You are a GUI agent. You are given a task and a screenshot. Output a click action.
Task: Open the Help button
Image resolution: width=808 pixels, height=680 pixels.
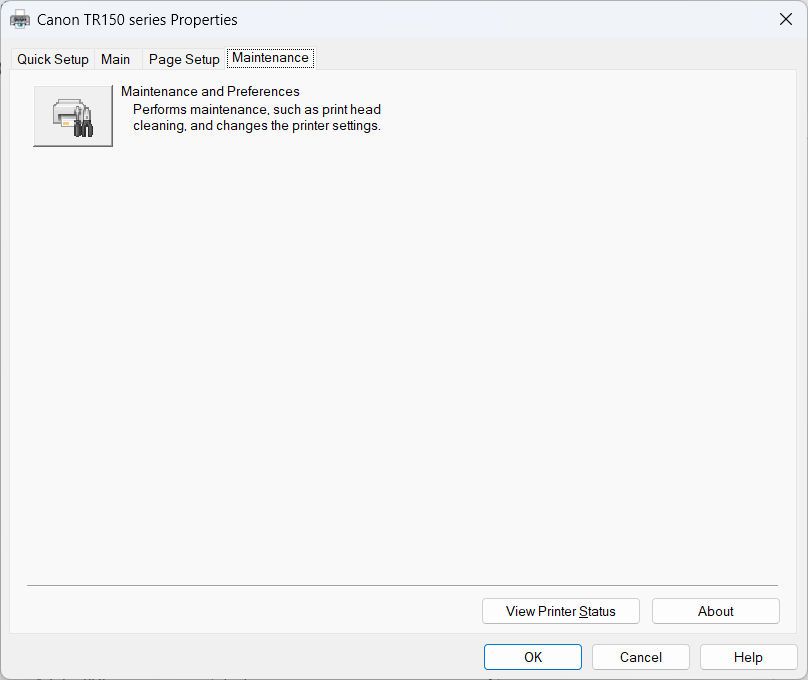(x=748, y=657)
